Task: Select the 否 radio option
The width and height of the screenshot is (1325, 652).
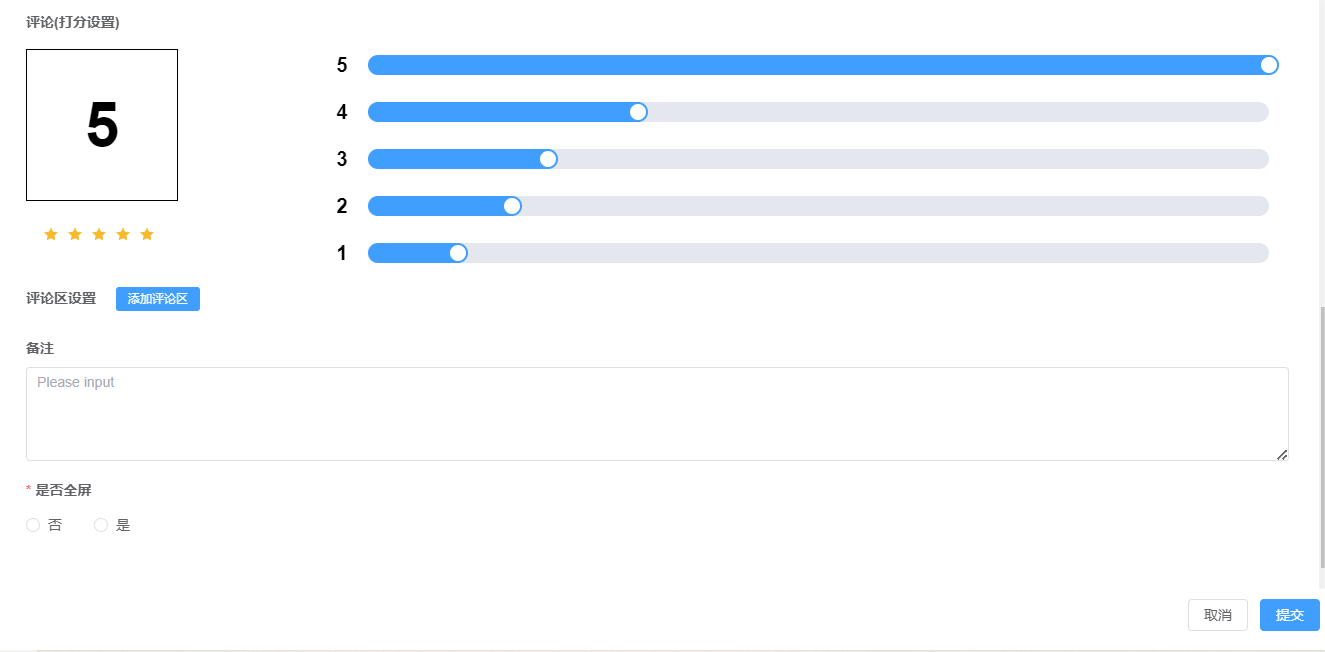Action: click(x=33, y=525)
